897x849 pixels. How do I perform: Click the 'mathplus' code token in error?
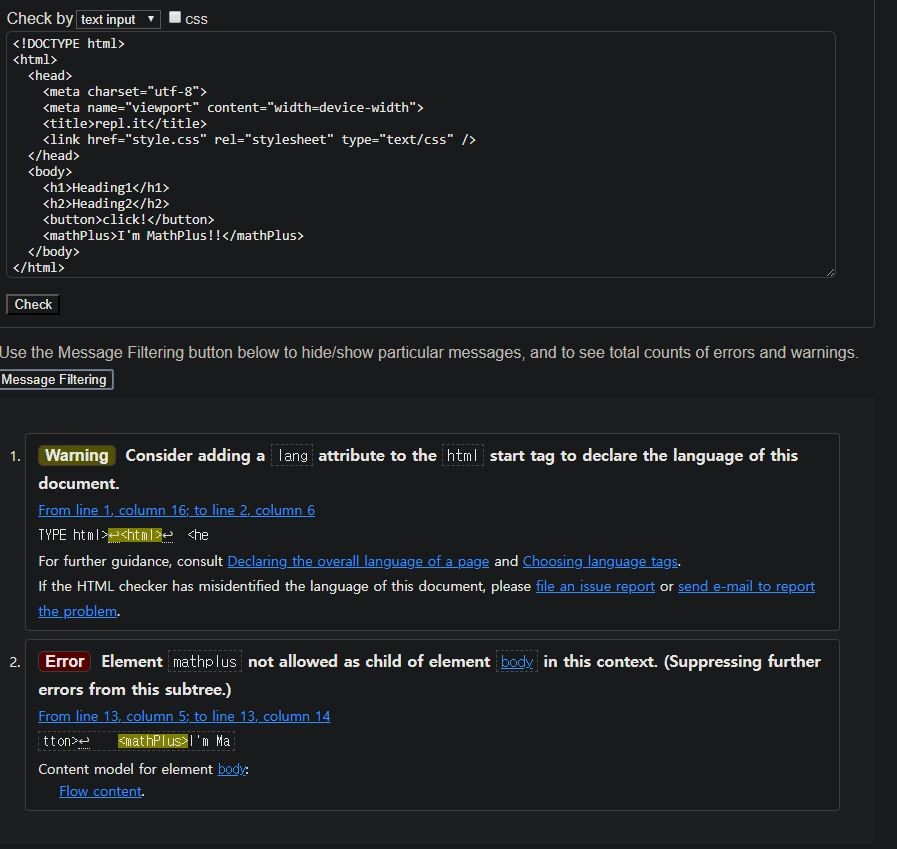click(205, 662)
